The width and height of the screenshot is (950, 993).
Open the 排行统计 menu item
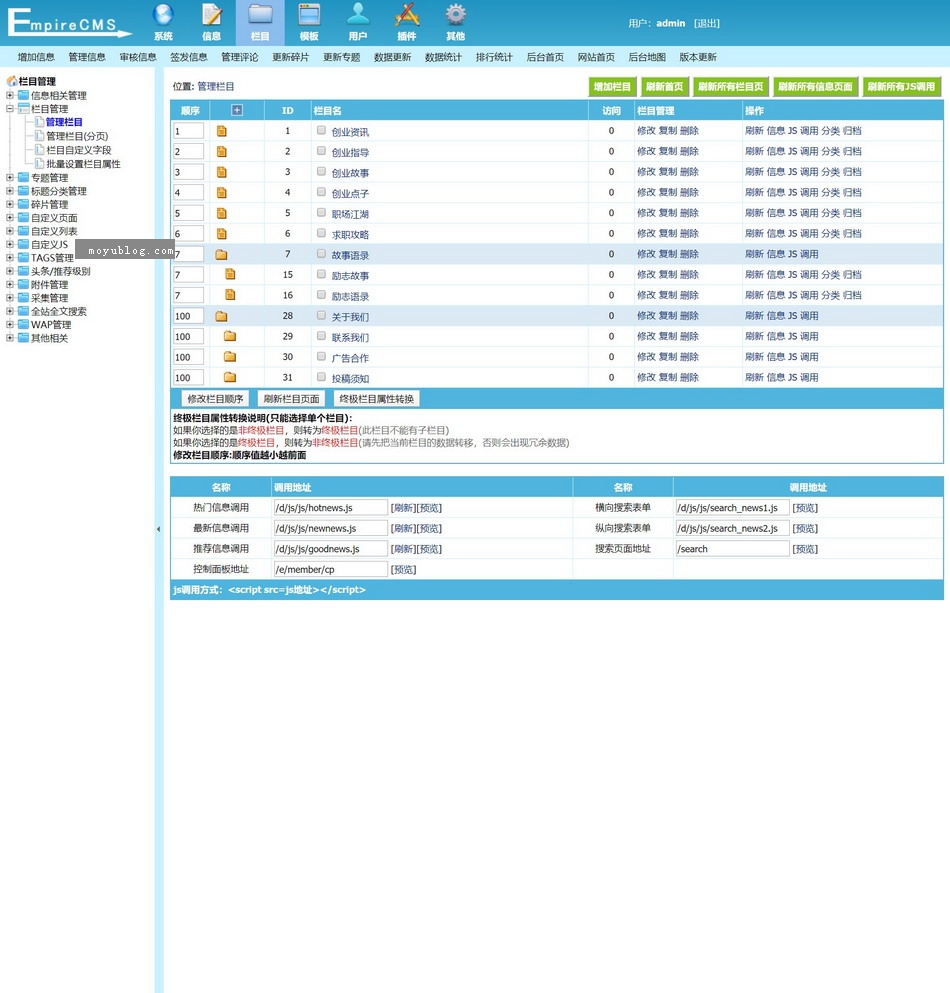pyautogui.click(x=494, y=57)
